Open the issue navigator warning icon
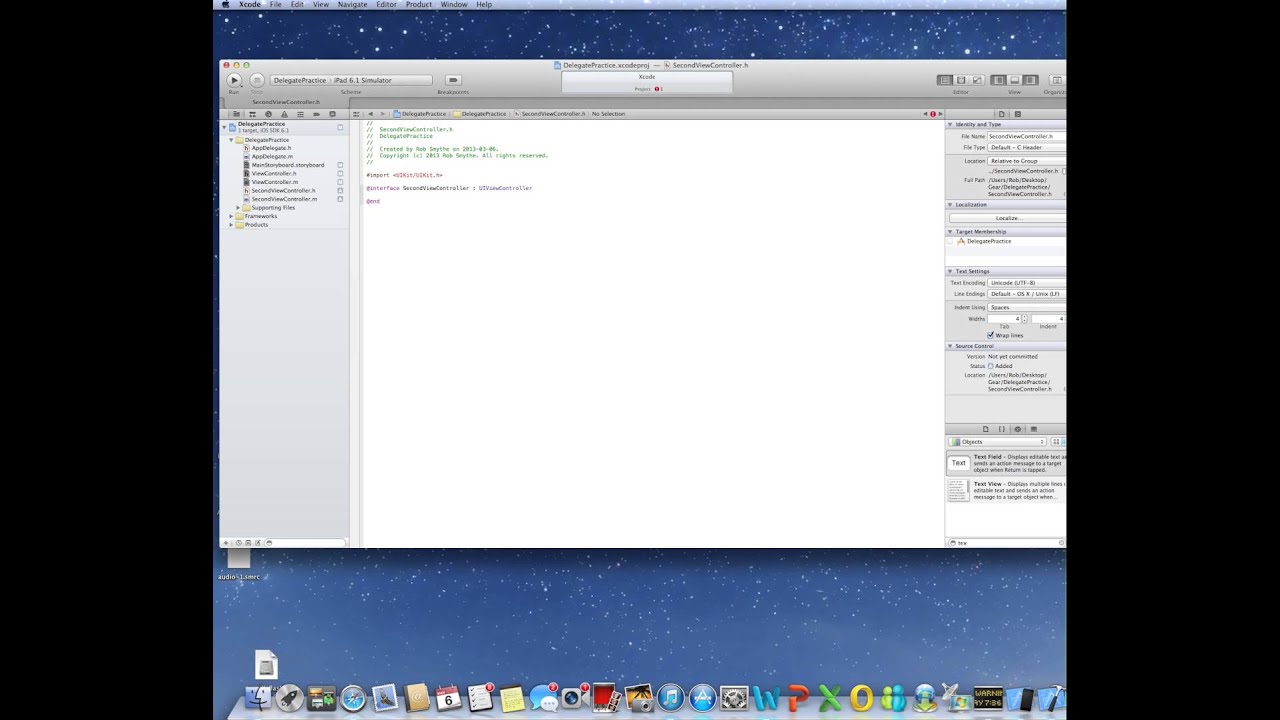Viewport: 1280px width, 720px height. coord(284,114)
